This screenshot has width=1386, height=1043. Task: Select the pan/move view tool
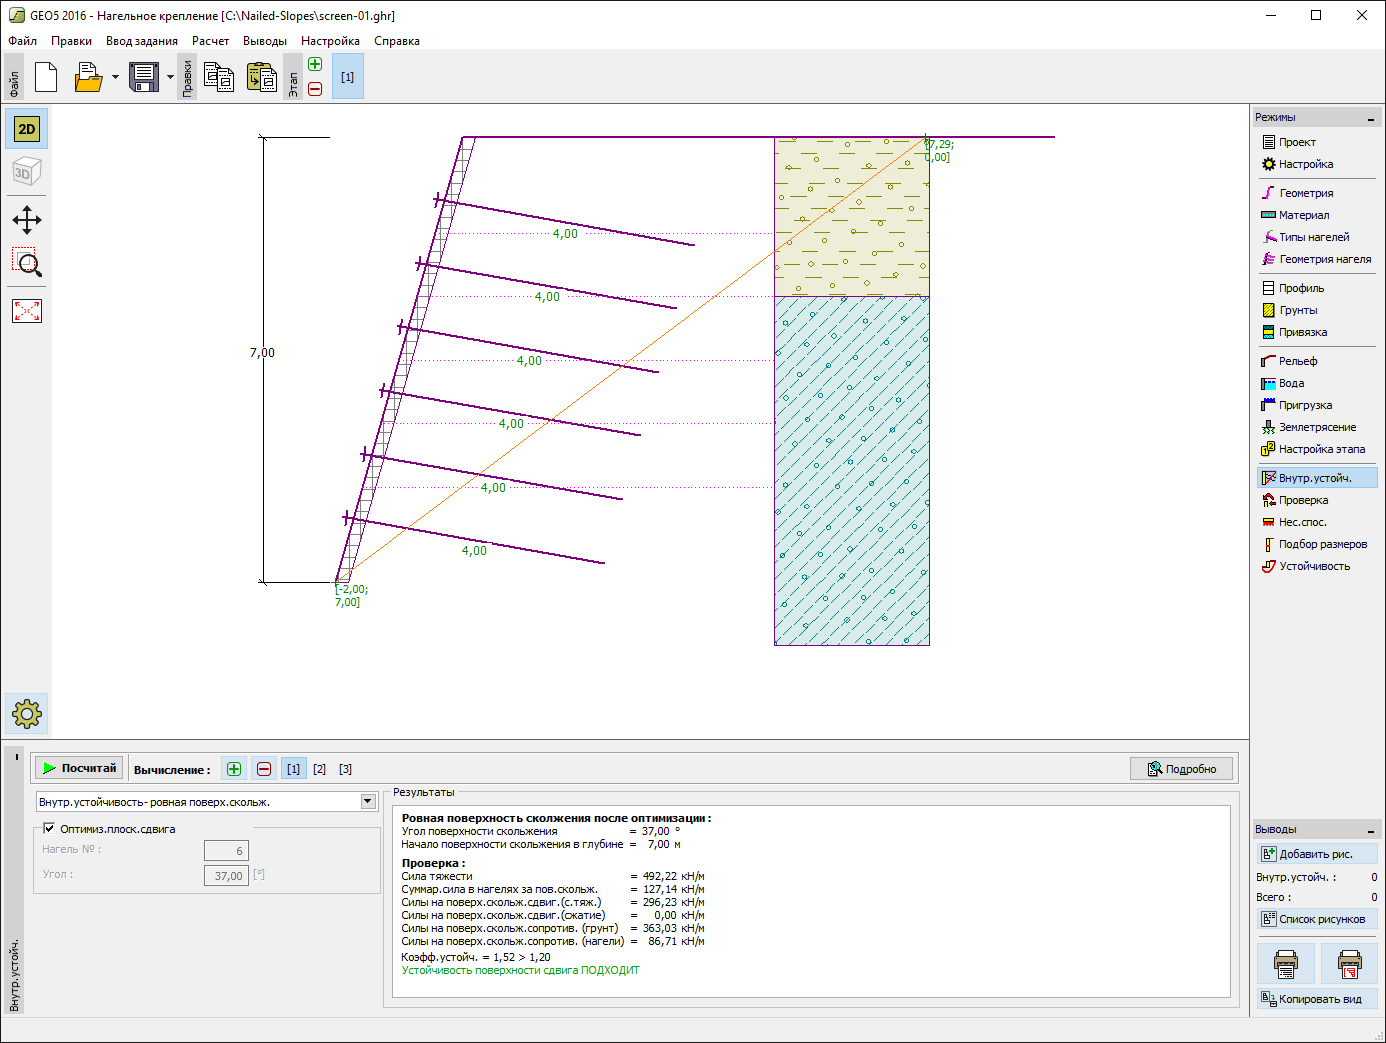[x=27, y=220]
